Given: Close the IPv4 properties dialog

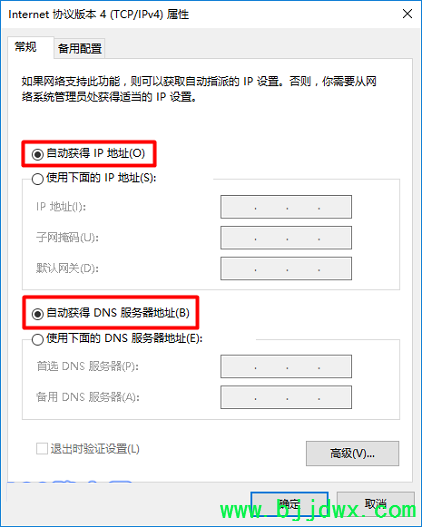Looking at the screenshot, I should [x=407, y=14].
